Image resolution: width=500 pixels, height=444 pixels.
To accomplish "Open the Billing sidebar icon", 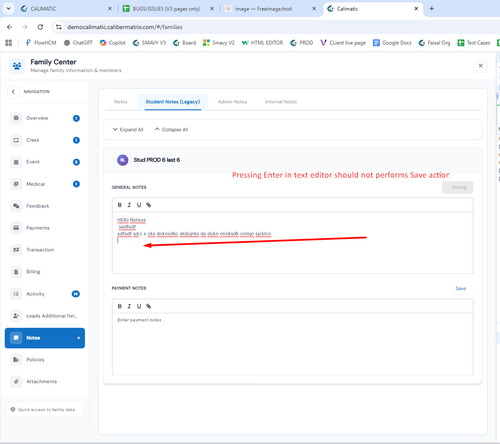I will tap(16, 272).
